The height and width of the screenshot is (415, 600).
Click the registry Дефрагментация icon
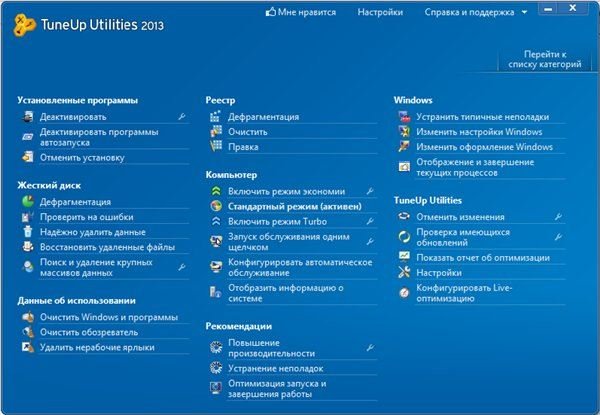click(216, 116)
